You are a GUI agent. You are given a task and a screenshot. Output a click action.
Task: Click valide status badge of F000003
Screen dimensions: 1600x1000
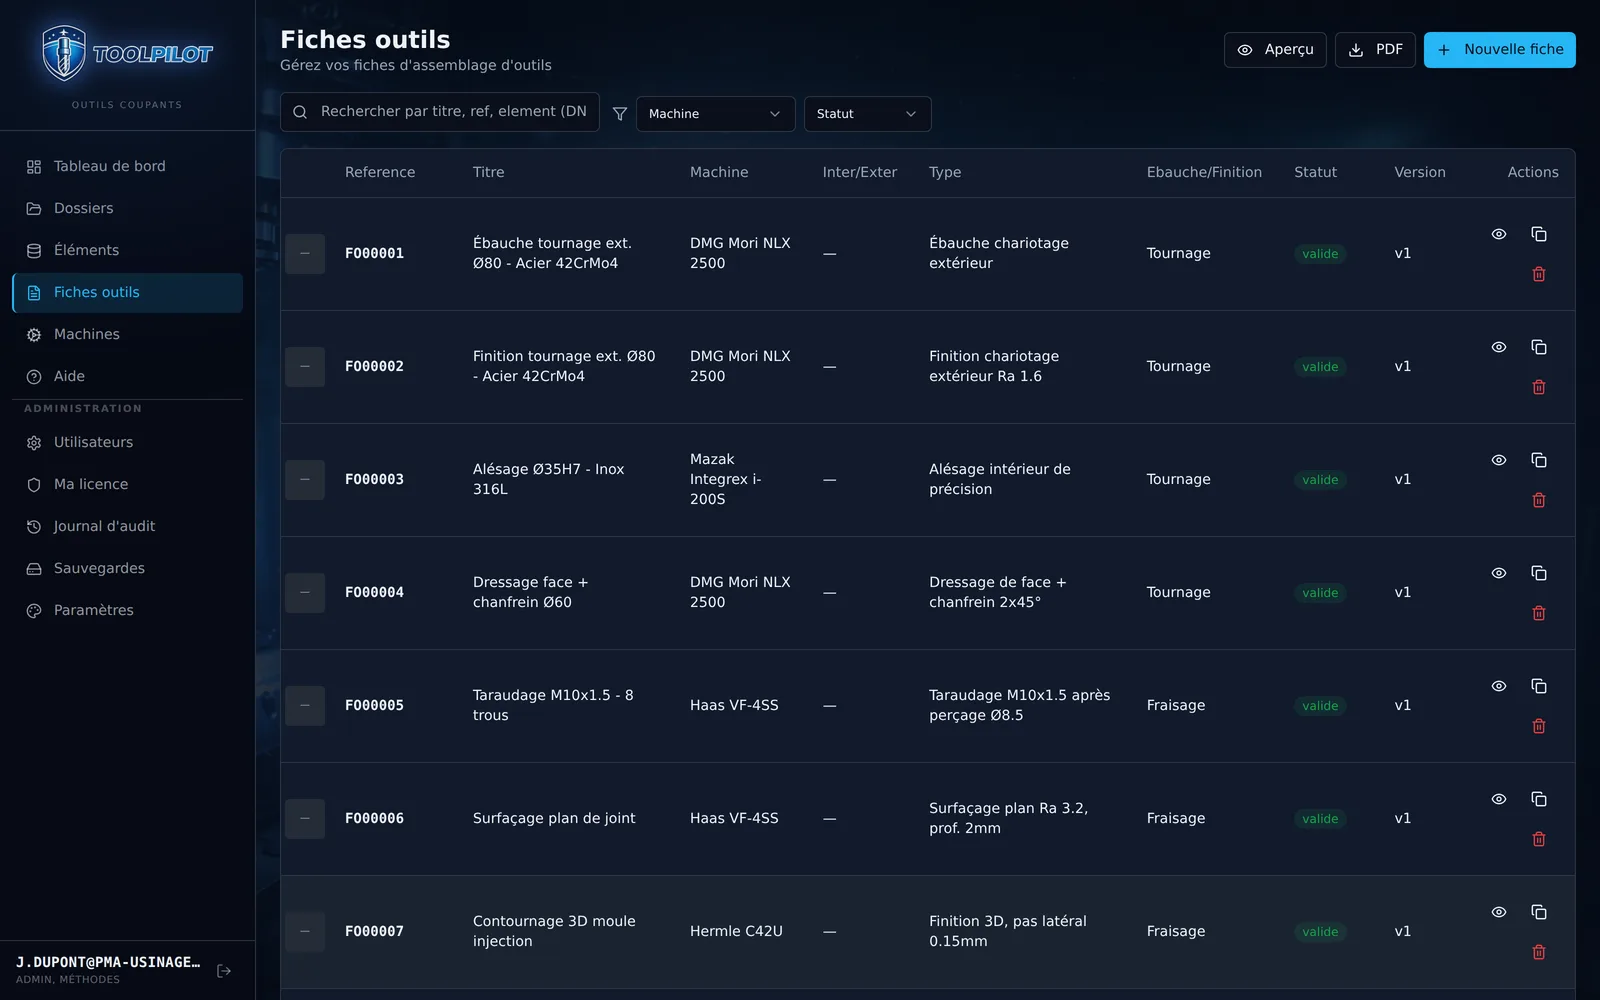click(x=1320, y=480)
